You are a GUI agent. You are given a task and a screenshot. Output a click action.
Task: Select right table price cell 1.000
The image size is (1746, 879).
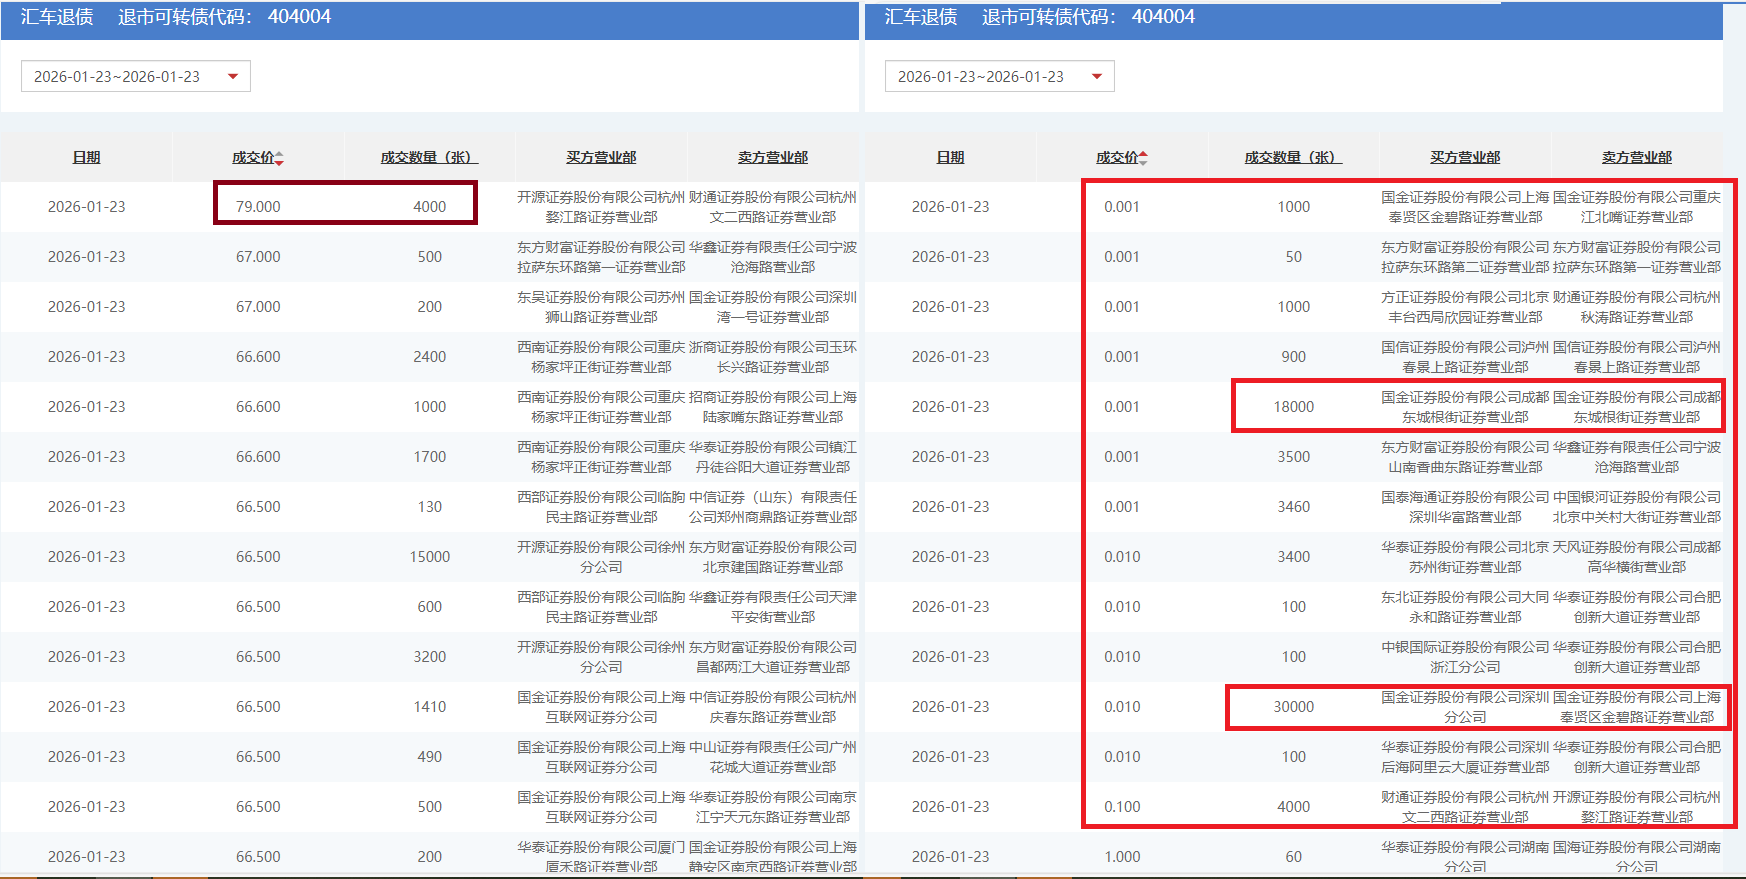[x=1122, y=857]
